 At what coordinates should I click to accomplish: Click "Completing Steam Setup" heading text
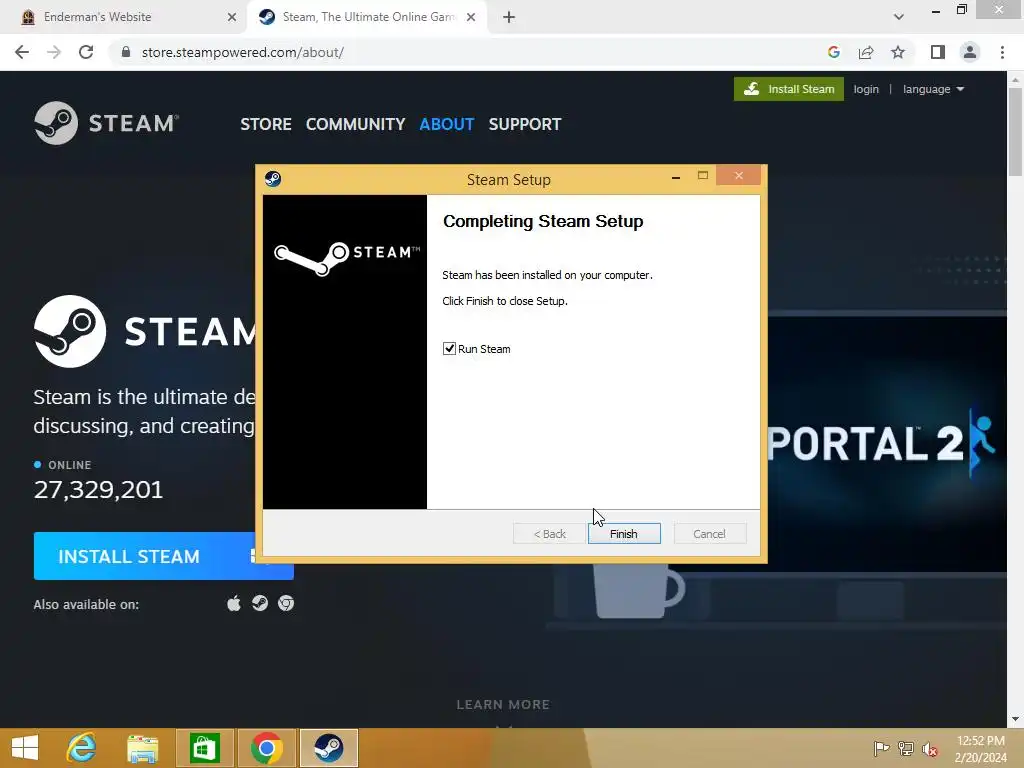click(543, 221)
